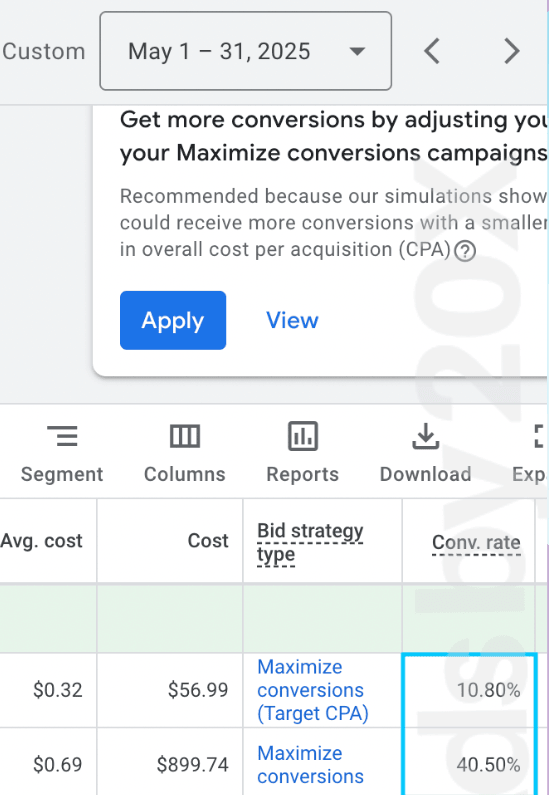
Task: Click the CPA help question mark icon
Action: point(464,250)
